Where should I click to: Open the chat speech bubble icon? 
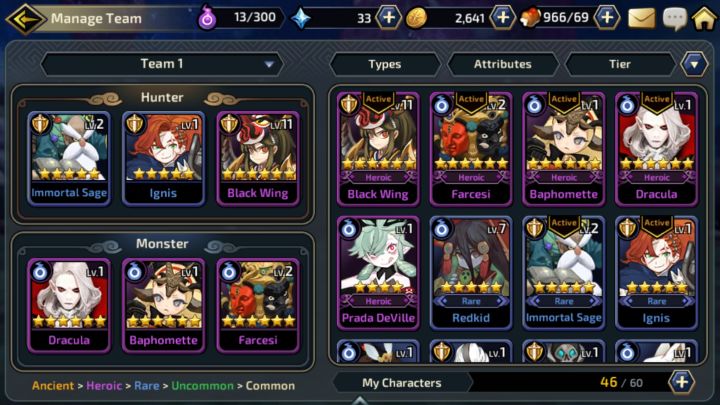[675, 18]
